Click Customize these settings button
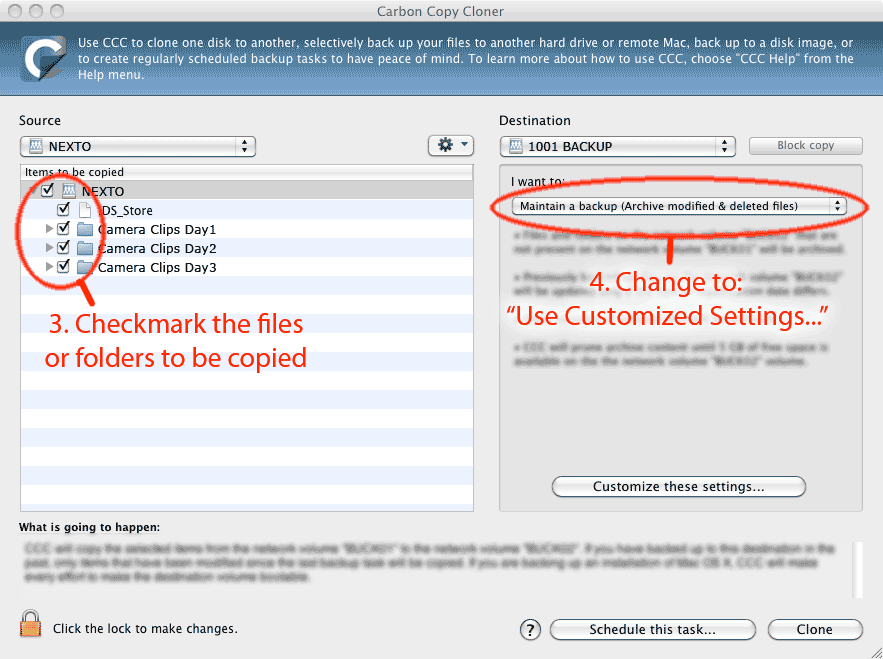This screenshot has width=883, height=659. (x=679, y=487)
